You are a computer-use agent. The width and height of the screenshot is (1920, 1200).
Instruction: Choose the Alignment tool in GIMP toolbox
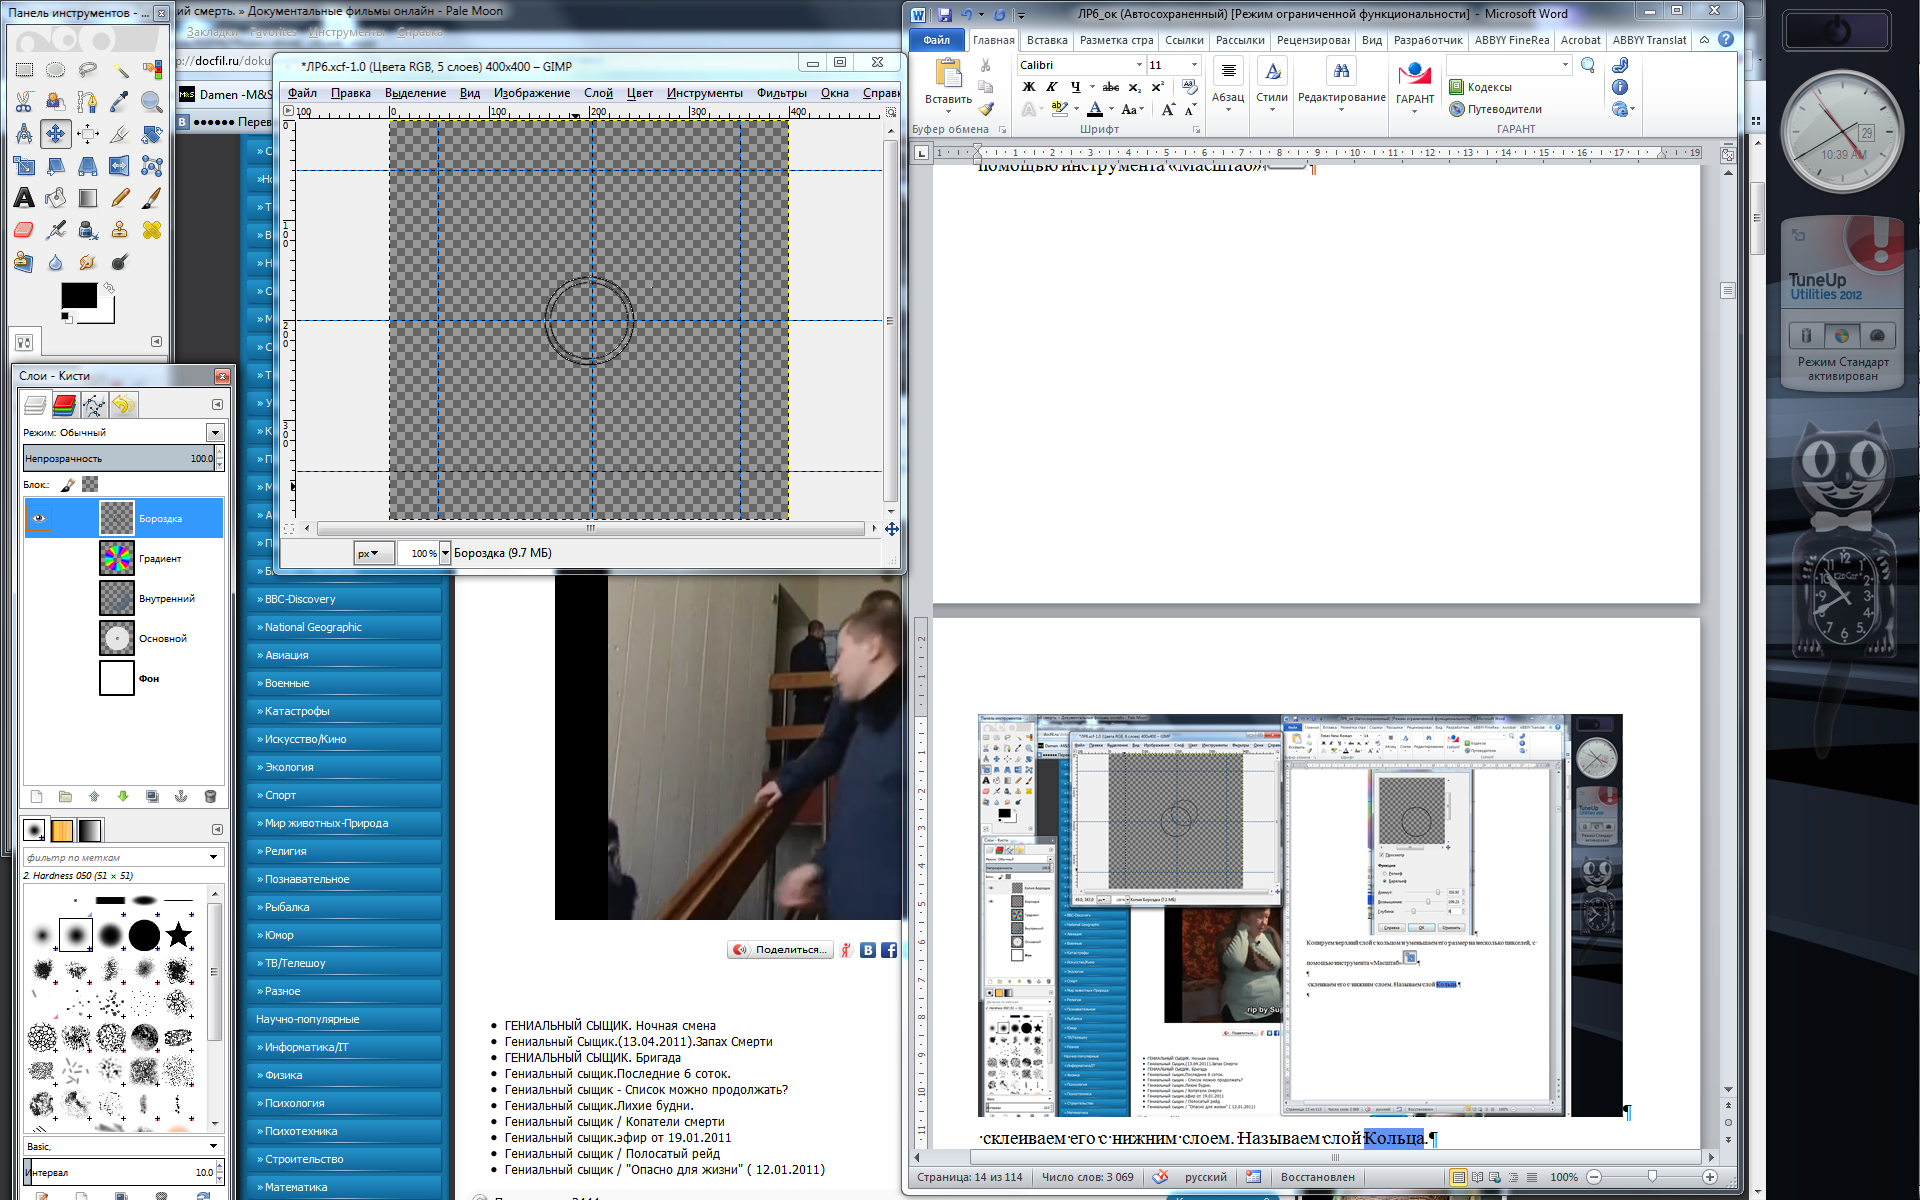tap(88, 134)
